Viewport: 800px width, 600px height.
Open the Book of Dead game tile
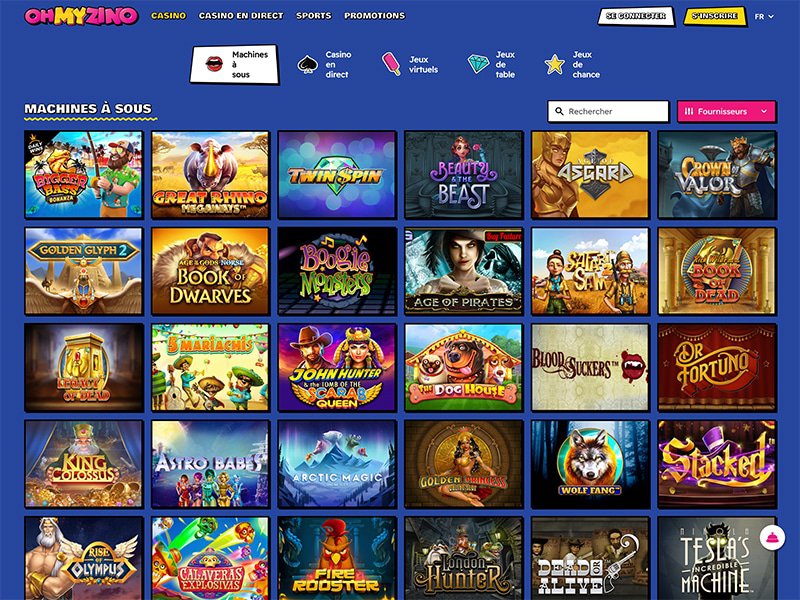(717, 271)
